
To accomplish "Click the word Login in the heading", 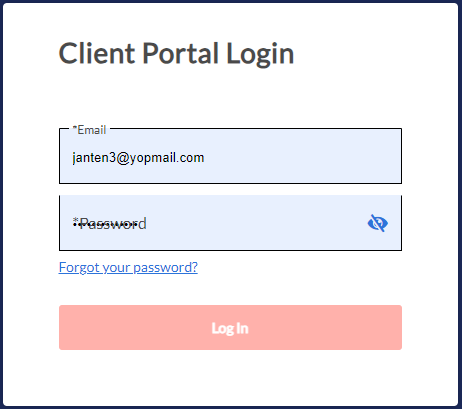I will 260,54.
